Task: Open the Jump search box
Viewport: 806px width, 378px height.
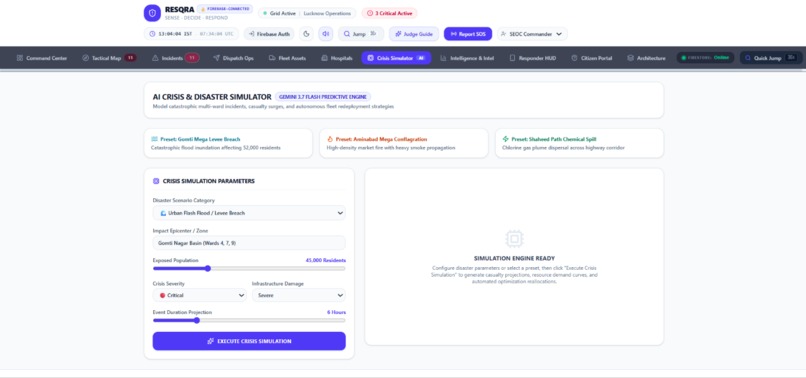Action: (361, 34)
